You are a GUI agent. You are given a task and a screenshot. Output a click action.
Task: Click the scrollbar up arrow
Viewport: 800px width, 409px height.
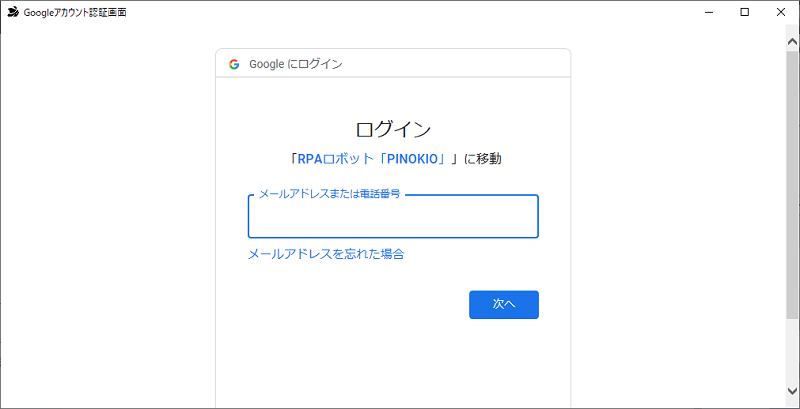click(792, 42)
